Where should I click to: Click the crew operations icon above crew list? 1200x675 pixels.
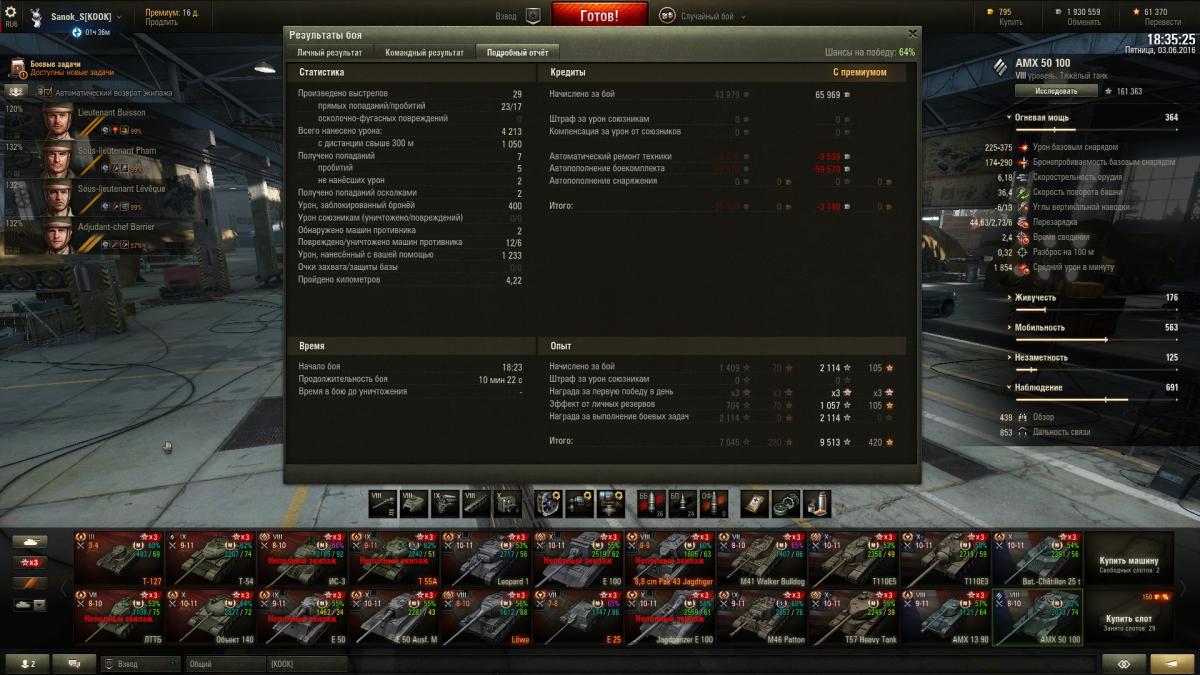[16, 91]
